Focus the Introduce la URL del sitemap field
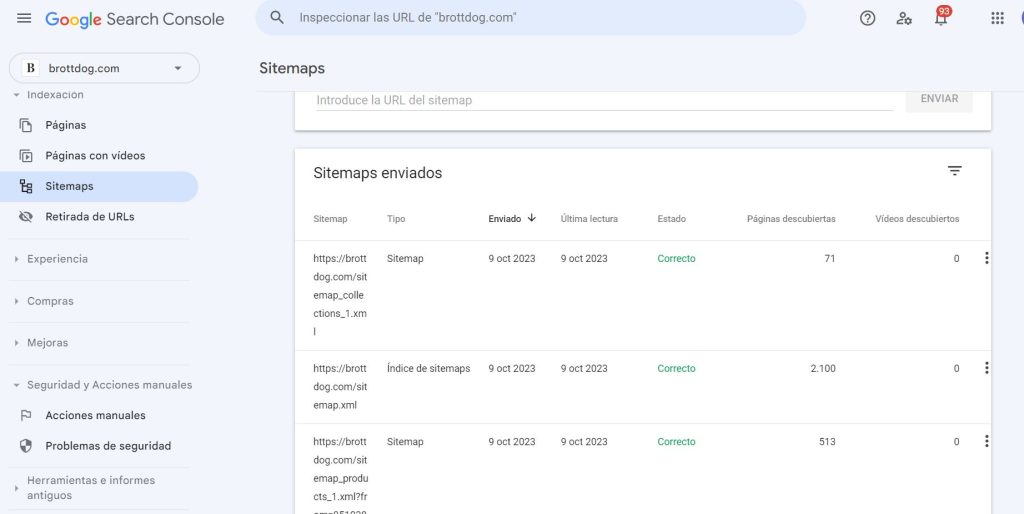Screen dimensions: 1024x514 coord(605,100)
